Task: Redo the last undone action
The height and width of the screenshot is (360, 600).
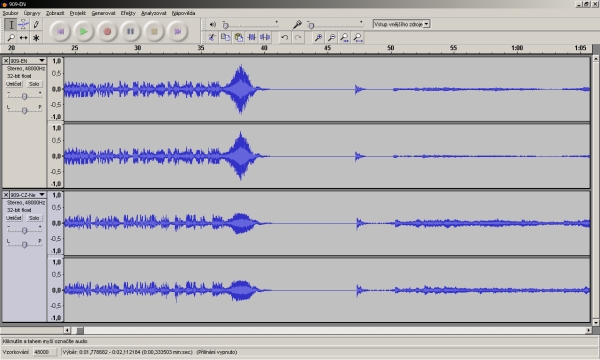Action: point(298,37)
